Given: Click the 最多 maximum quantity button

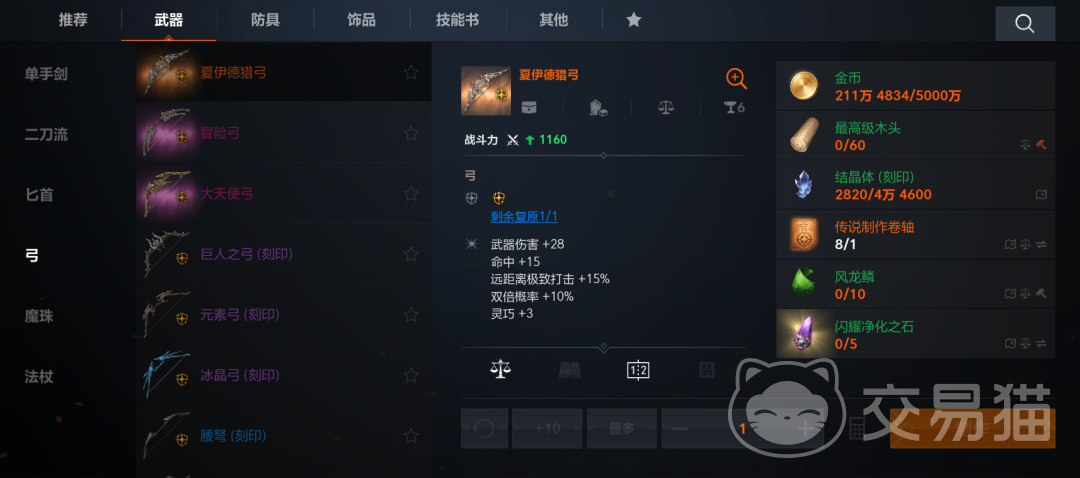Looking at the screenshot, I should (622, 428).
